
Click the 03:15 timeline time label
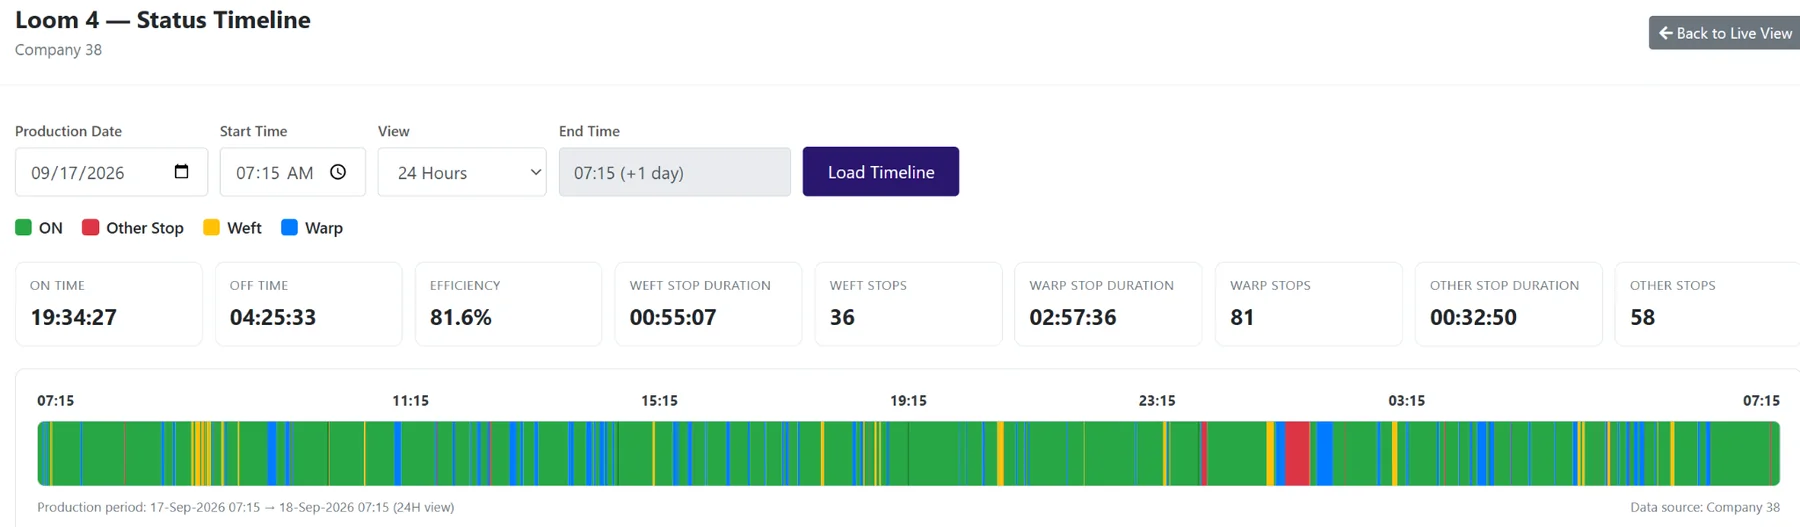1406,400
